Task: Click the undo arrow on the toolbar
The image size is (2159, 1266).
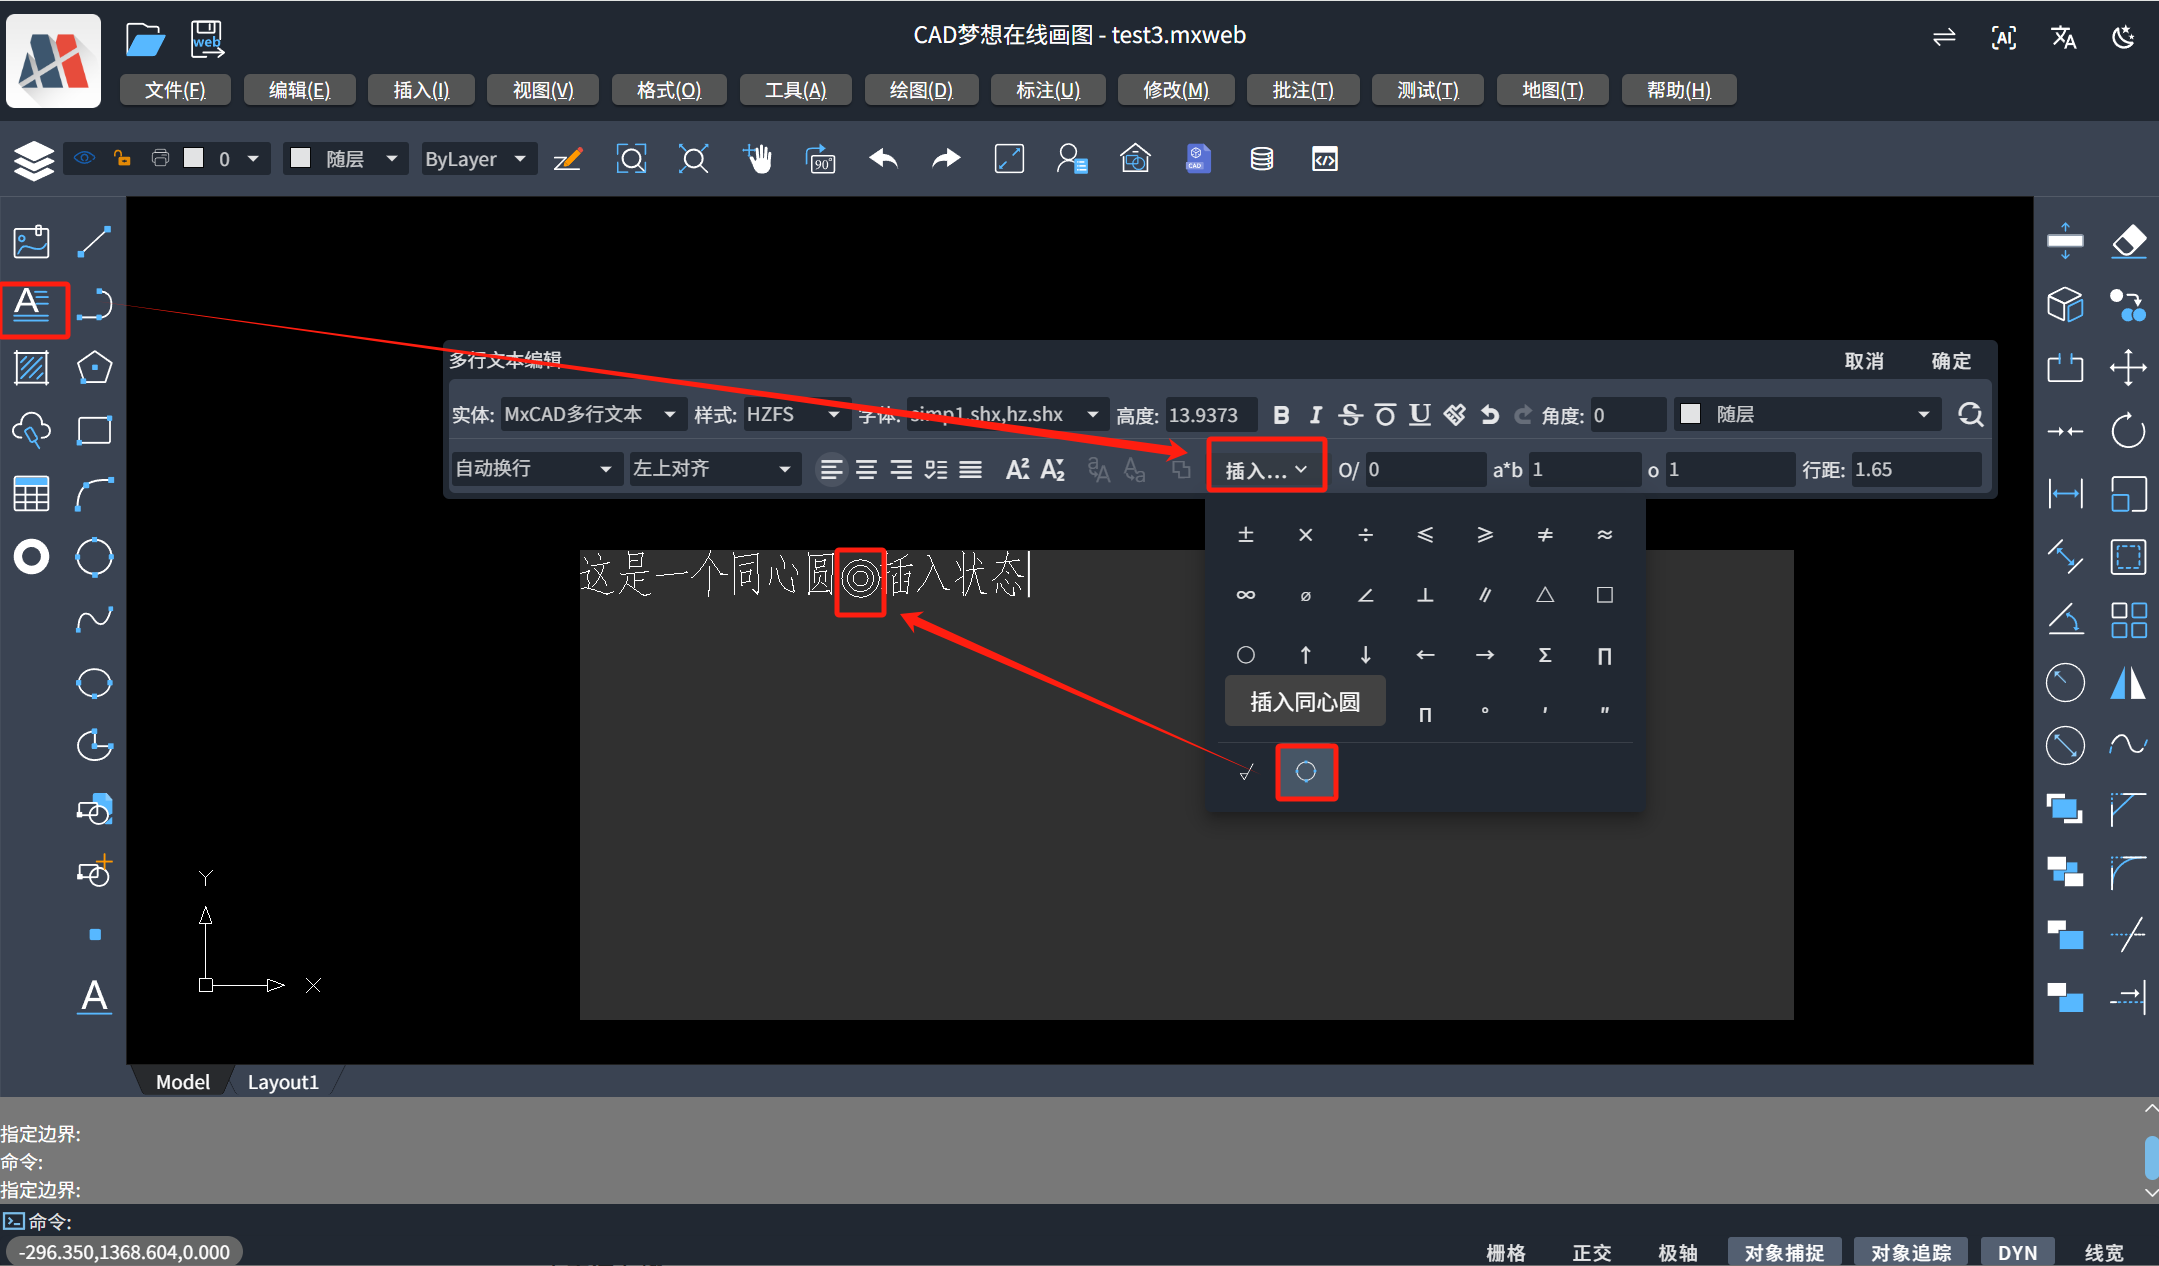Action: (881, 158)
